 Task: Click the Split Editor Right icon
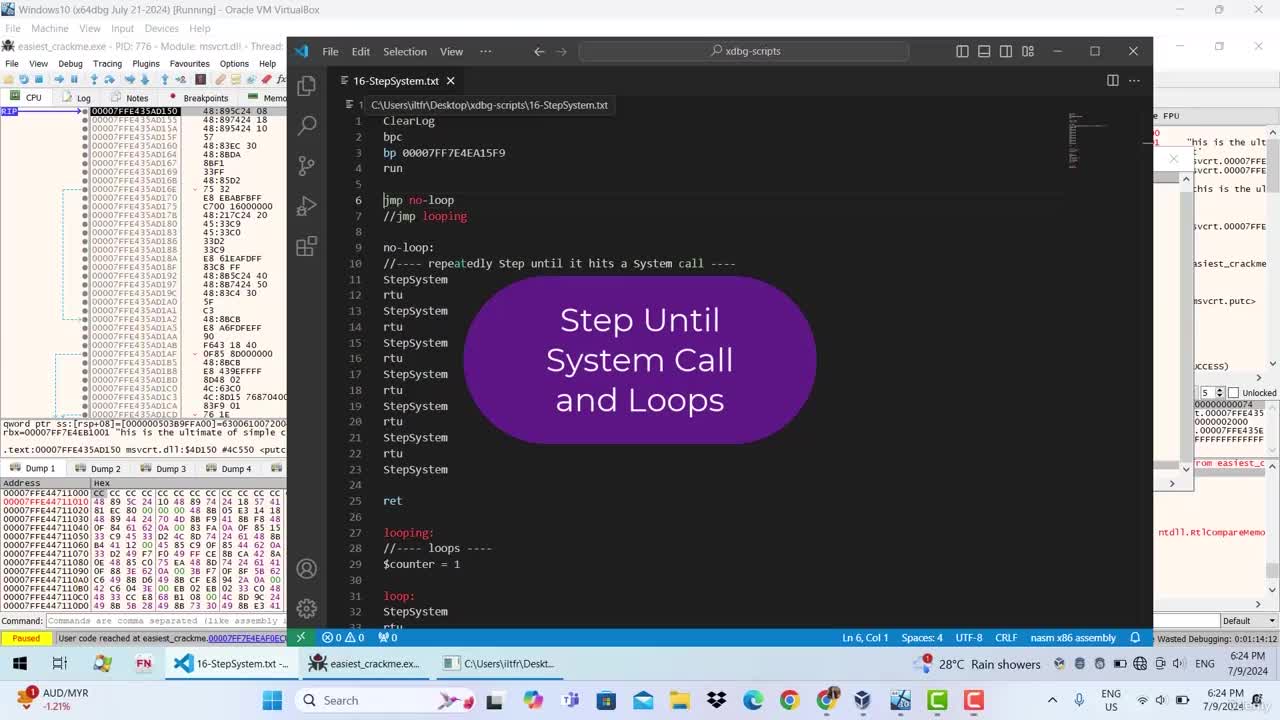click(1112, 80)
